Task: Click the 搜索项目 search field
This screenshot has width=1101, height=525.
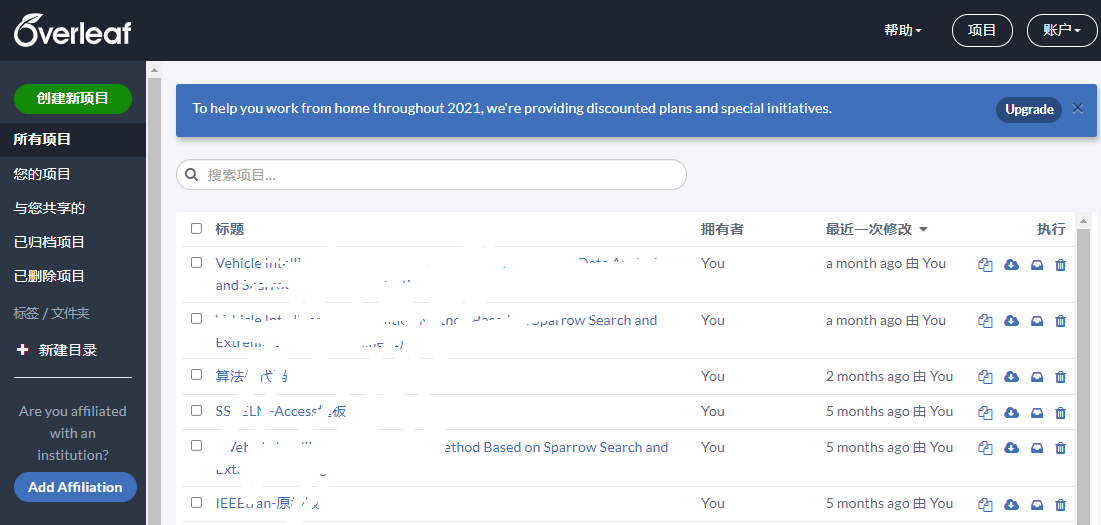Action: pos(440,175)
